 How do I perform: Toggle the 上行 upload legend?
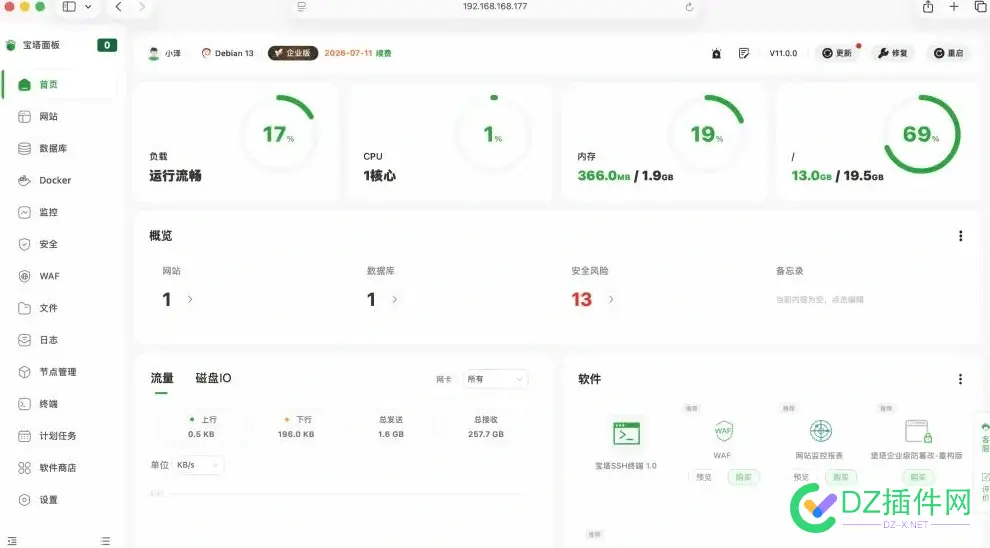203,419
